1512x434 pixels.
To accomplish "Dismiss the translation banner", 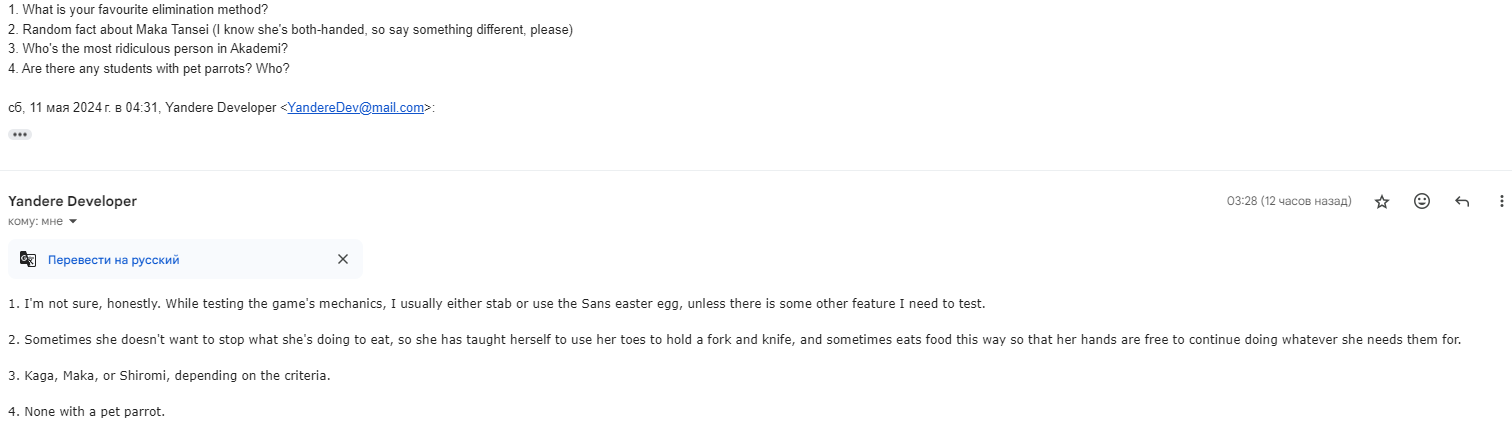I will point(343,259).
